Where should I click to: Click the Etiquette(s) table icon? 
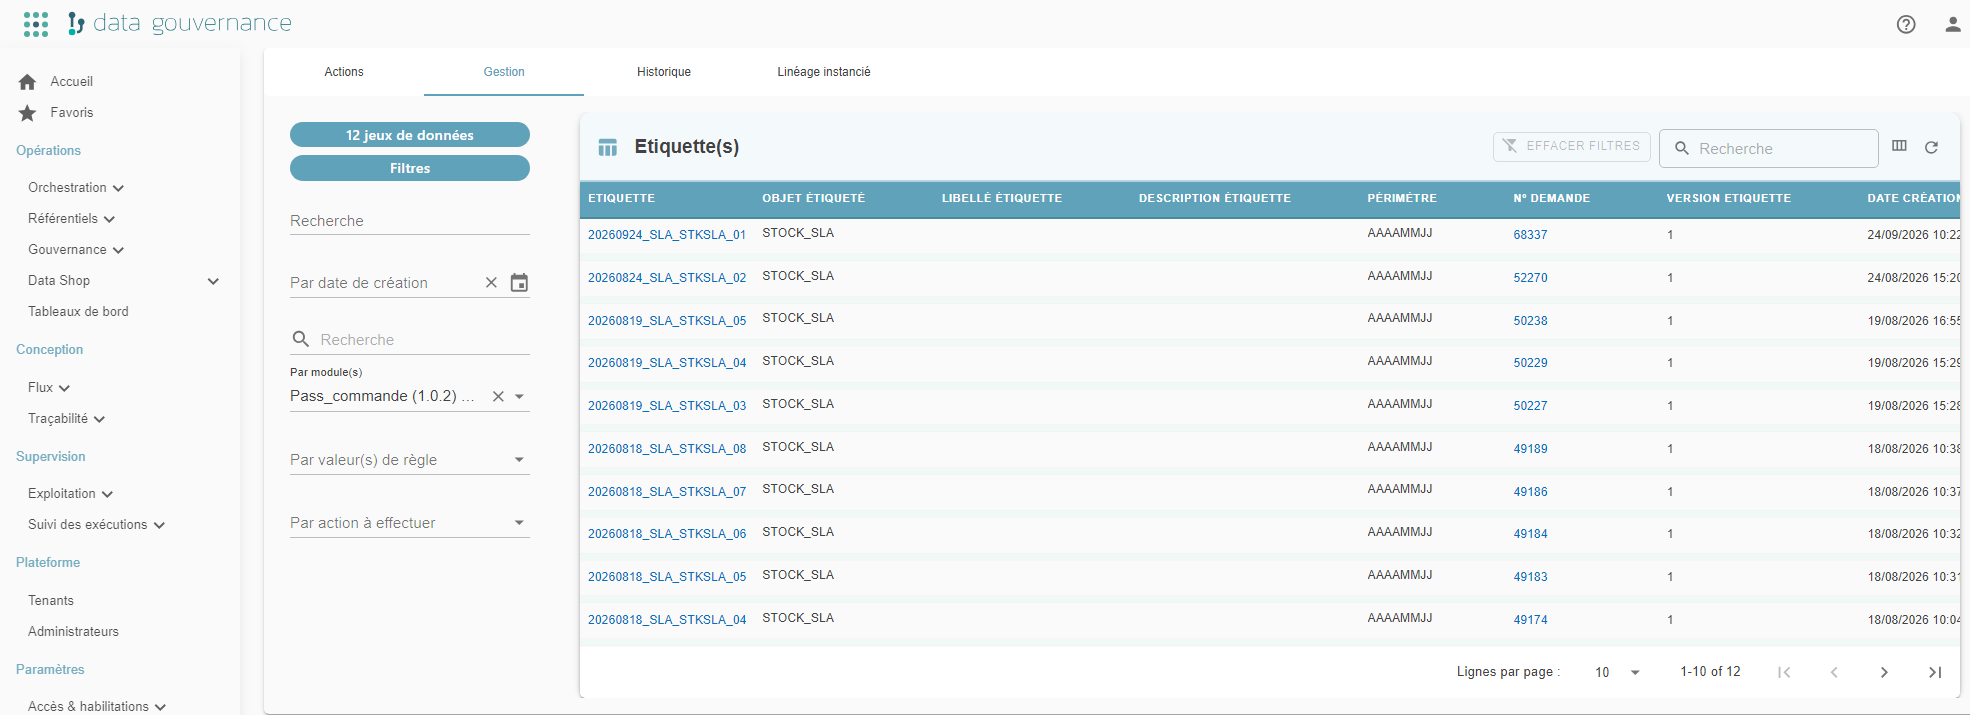point(607,148)
